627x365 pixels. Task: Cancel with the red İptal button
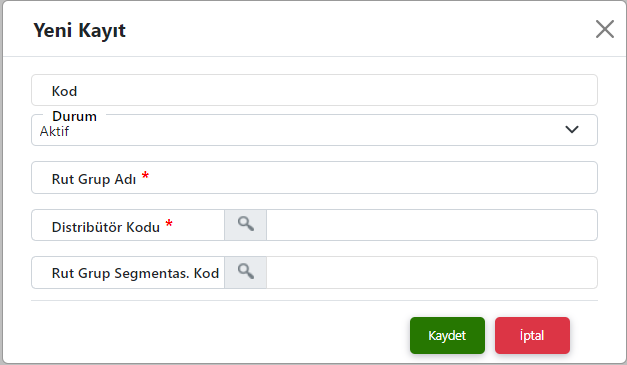(x=532, y=335)
